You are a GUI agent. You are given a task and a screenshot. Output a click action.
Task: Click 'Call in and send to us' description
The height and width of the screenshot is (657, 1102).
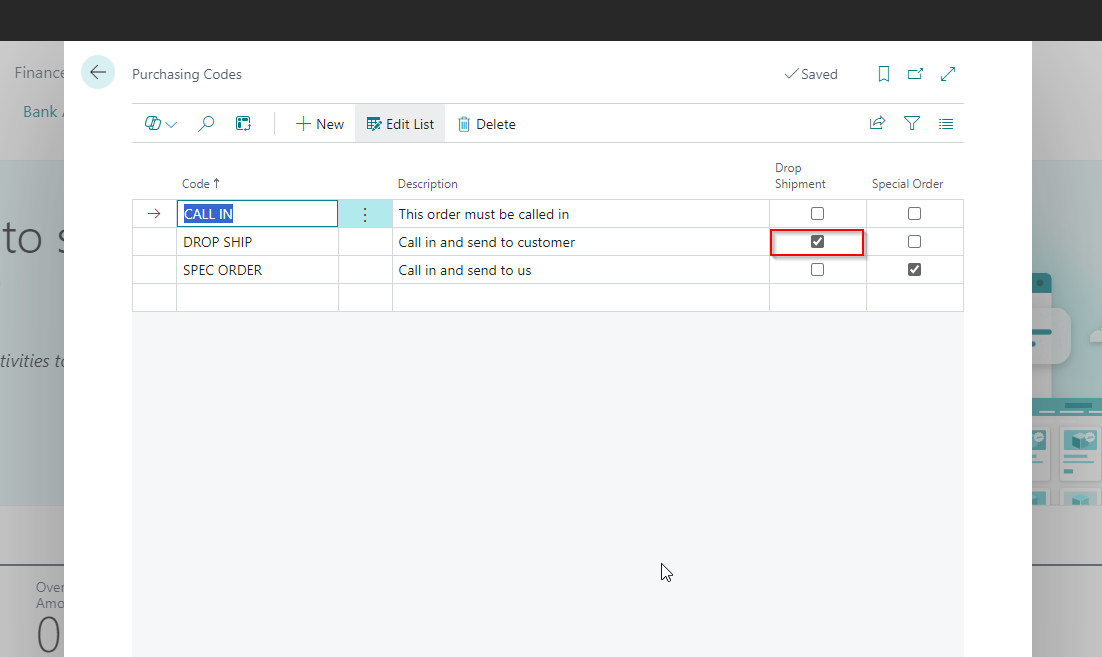pyautogui.click(x=581, y=270)
